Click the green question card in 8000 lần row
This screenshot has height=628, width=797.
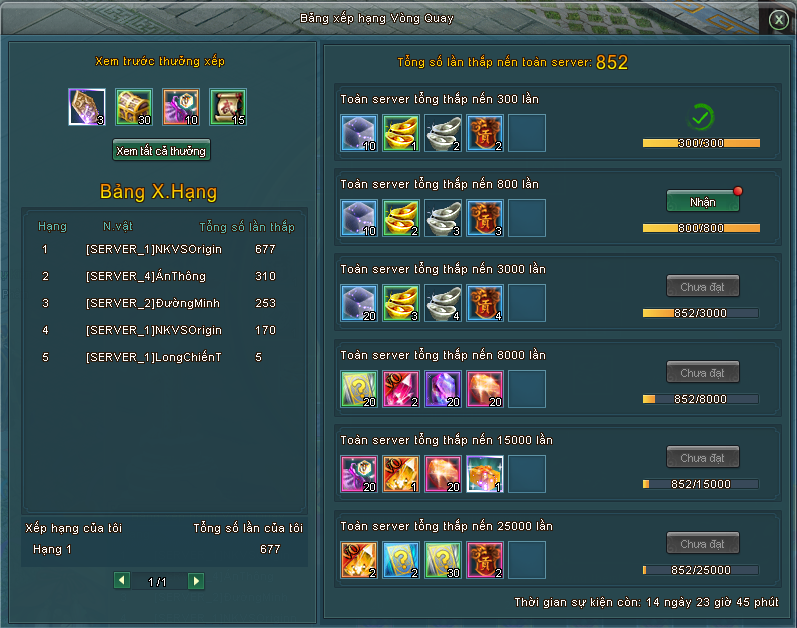359,389
